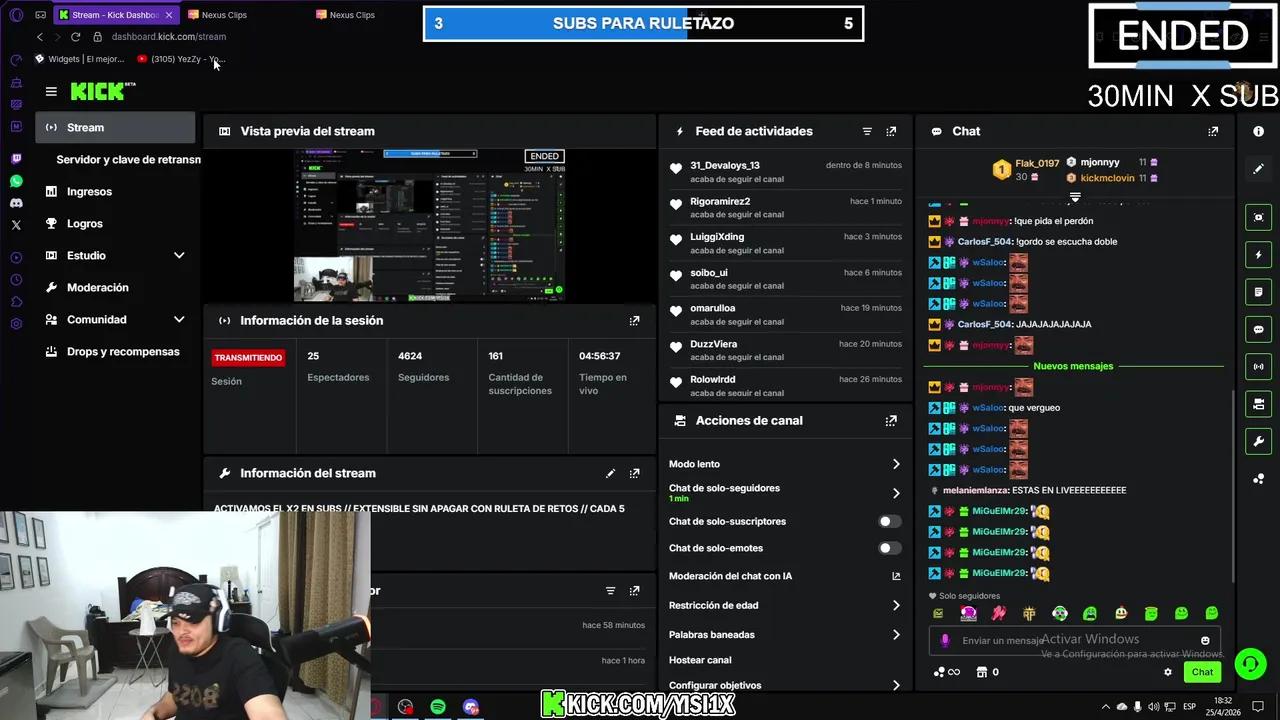Click the Nuevos mensajes divider in chat
The width and height of the screenshot is (1280, 720).
(x=1073, y=366)
